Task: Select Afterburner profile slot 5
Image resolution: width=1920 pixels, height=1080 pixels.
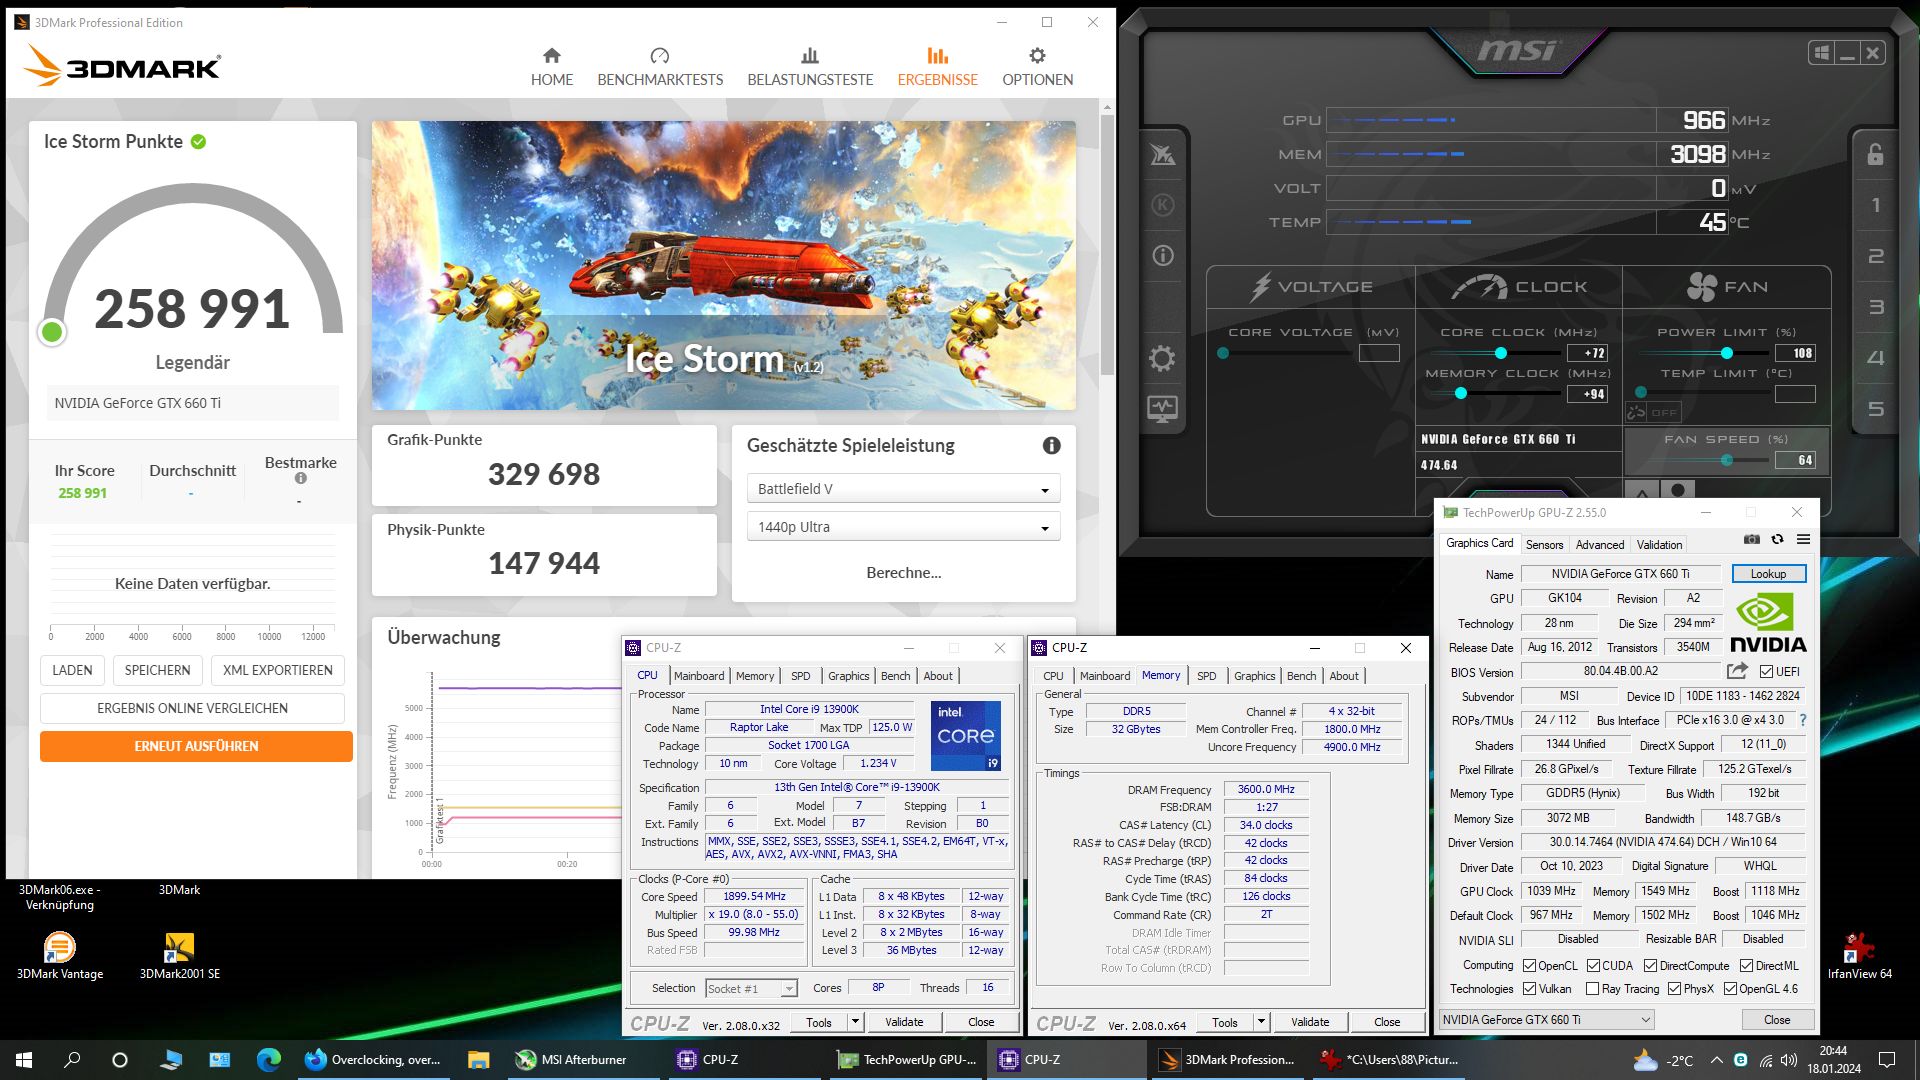Action: 1875,409
